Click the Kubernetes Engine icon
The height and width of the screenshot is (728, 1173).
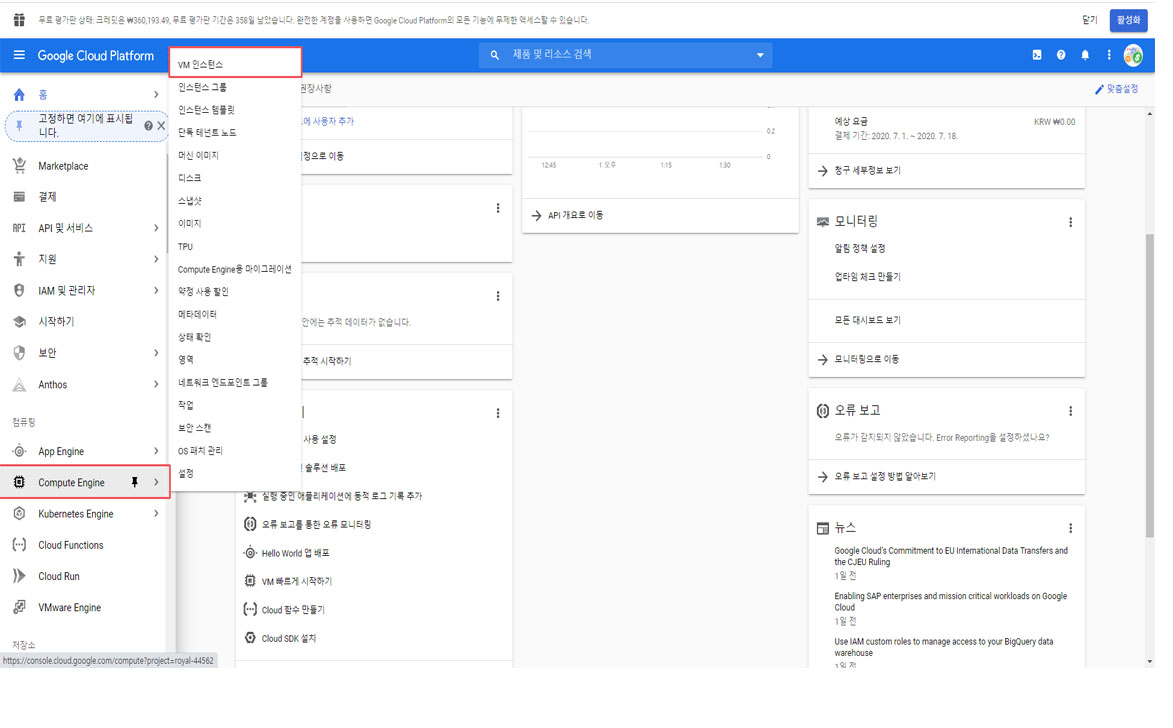coord(19,514)
